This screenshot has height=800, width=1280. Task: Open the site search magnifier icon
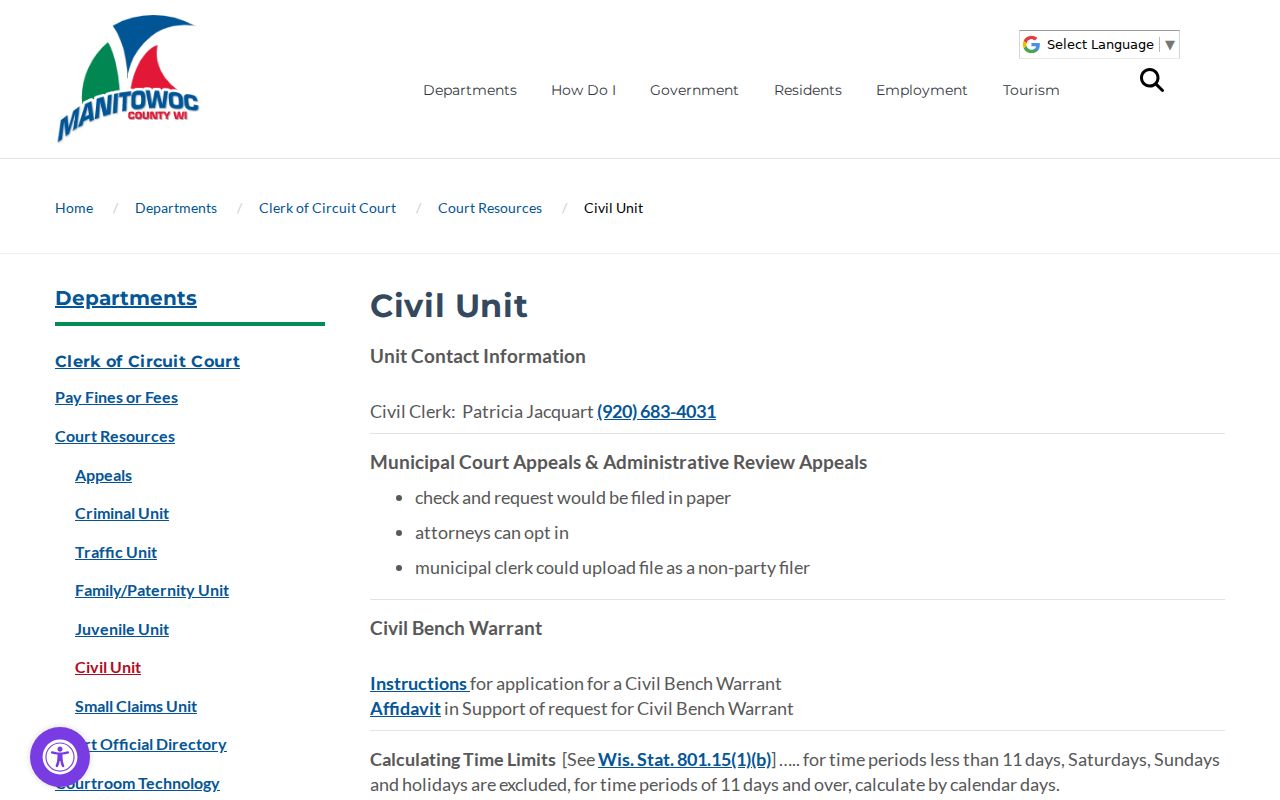(x=1152, y=80)
